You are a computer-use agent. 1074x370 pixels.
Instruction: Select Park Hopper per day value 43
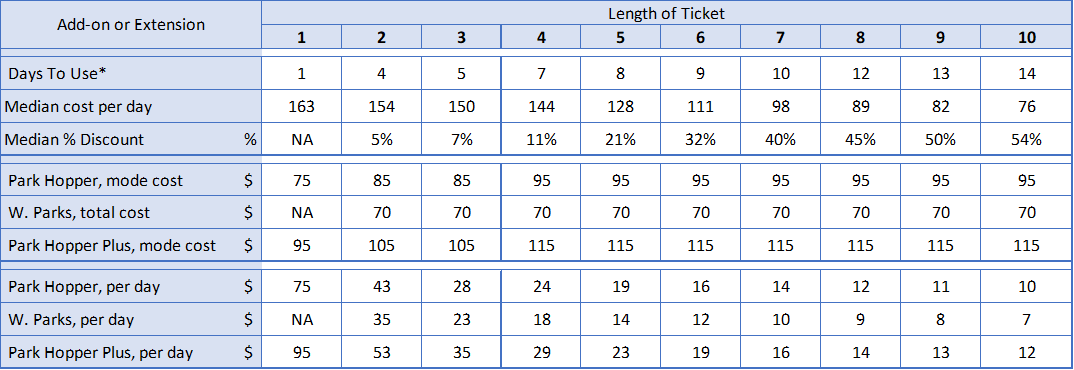[x=382, y=286]
